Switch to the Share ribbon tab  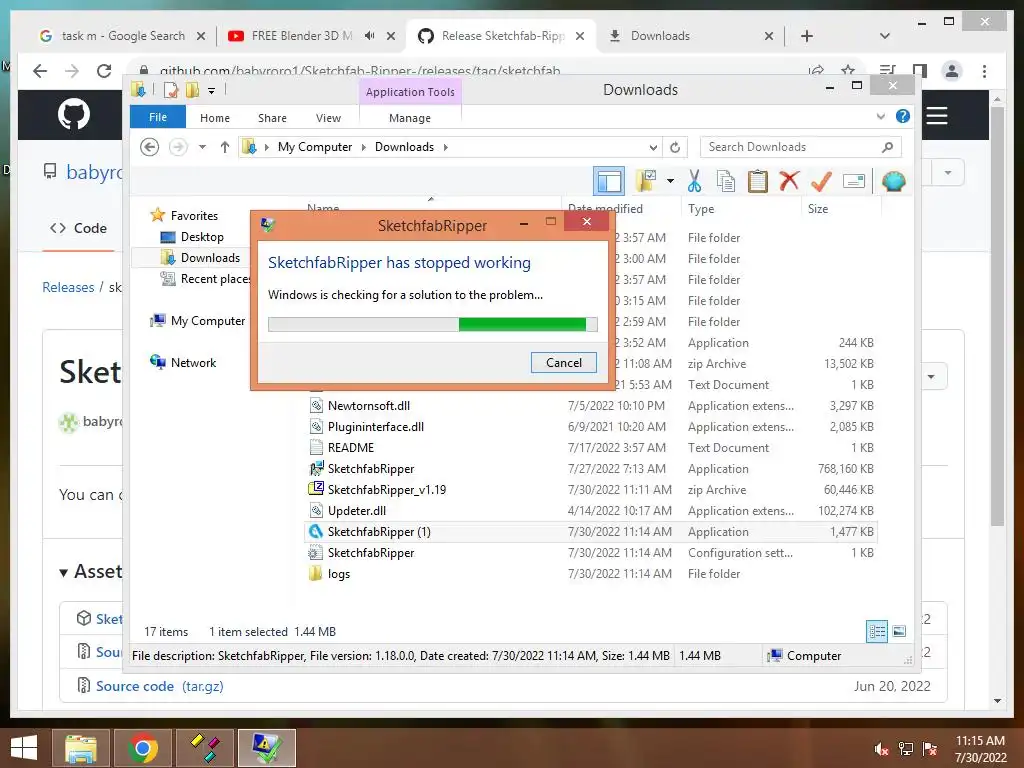272,118
